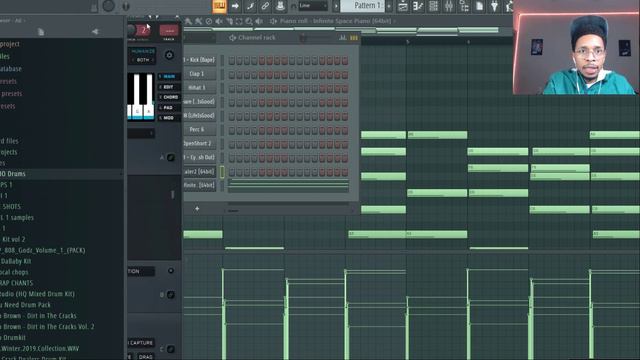
Task: Open the Piano roll view icon
Action: click(x=418, y=6)
